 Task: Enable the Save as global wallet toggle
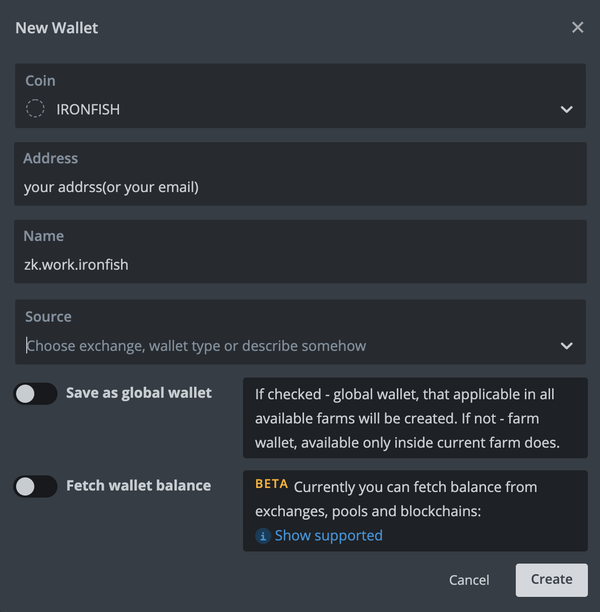(x=36, y=394)
